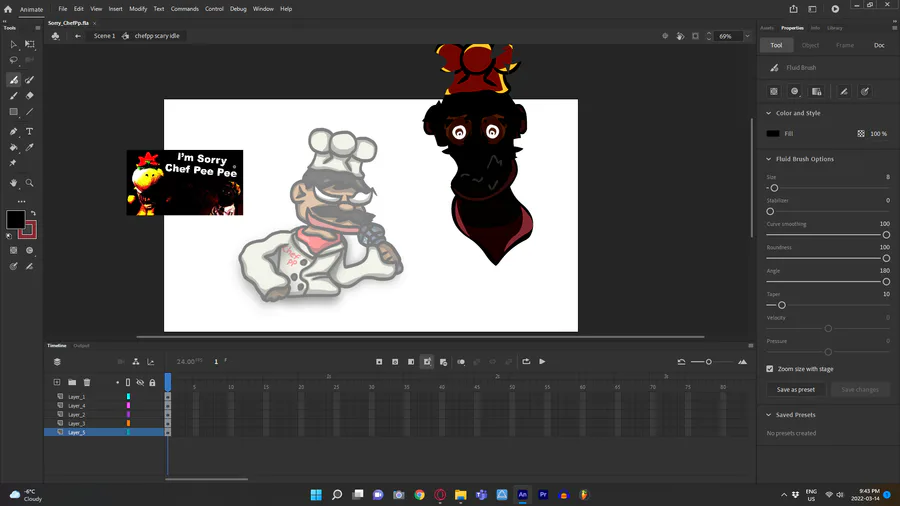Pick the Eyedropper tool
The height and width of the screenshot is (506, 900).
[x=29, y=147]
